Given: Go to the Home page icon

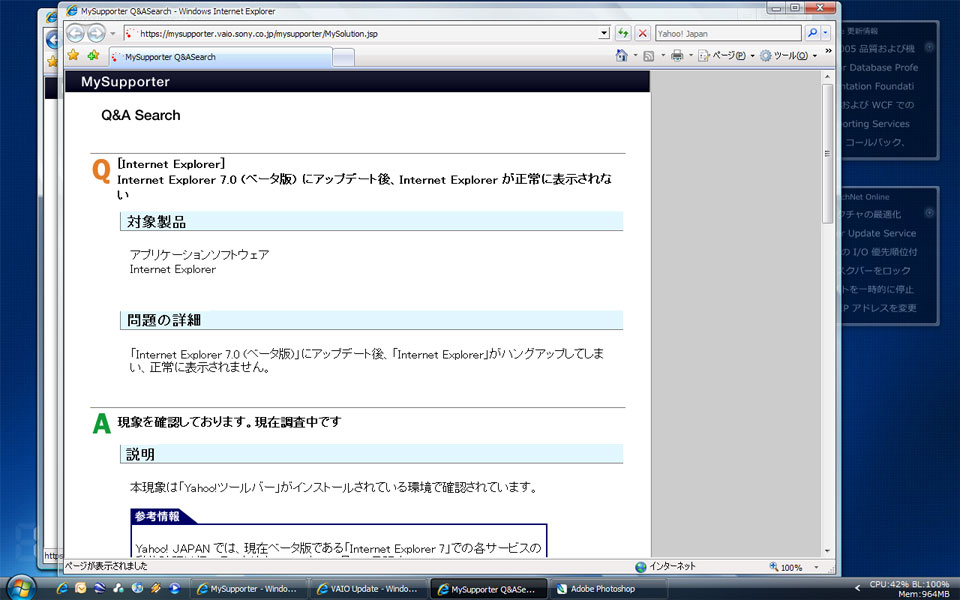Looking at the screenshot, I should (621, 56).
